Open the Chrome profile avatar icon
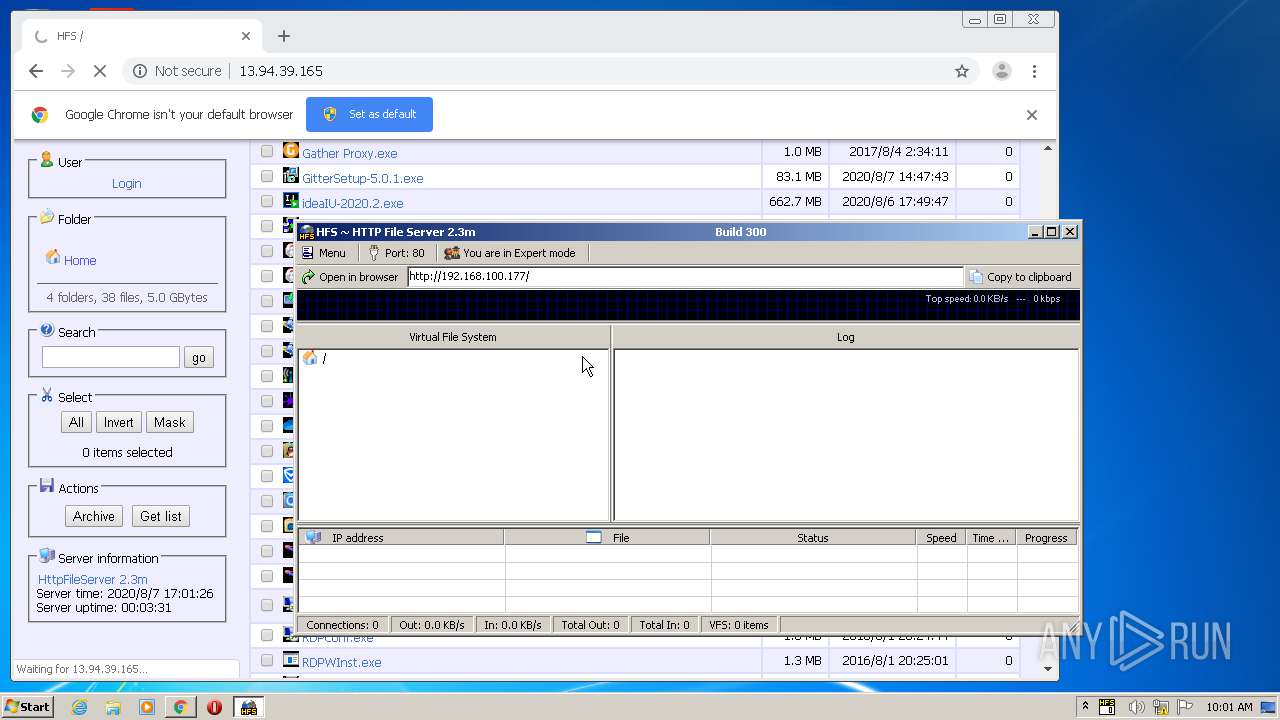1280x720 pixels. (1001, 71)
